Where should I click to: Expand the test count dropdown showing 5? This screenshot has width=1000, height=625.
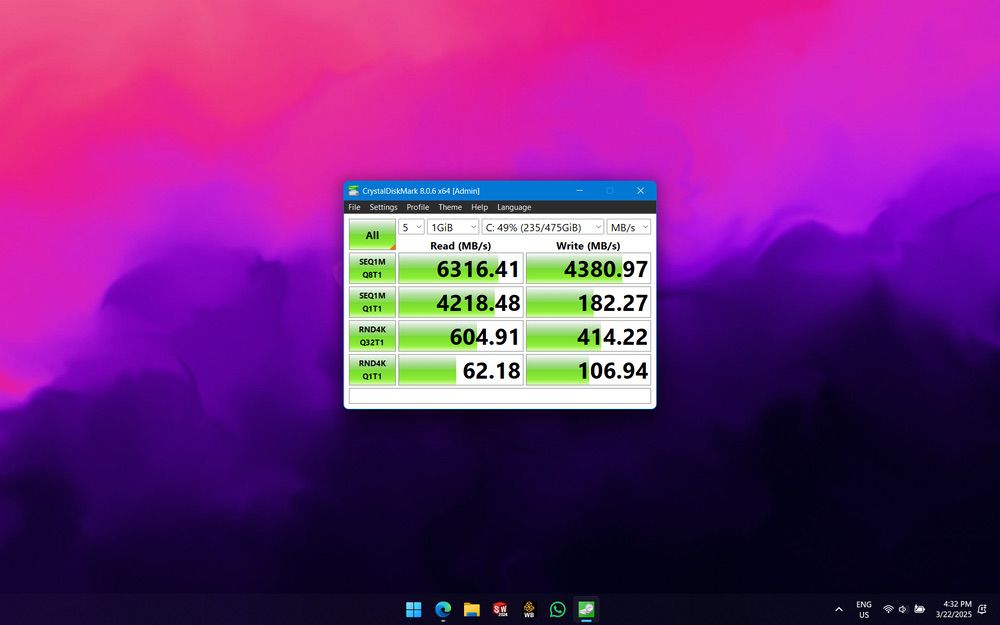(x=411, y=227)
